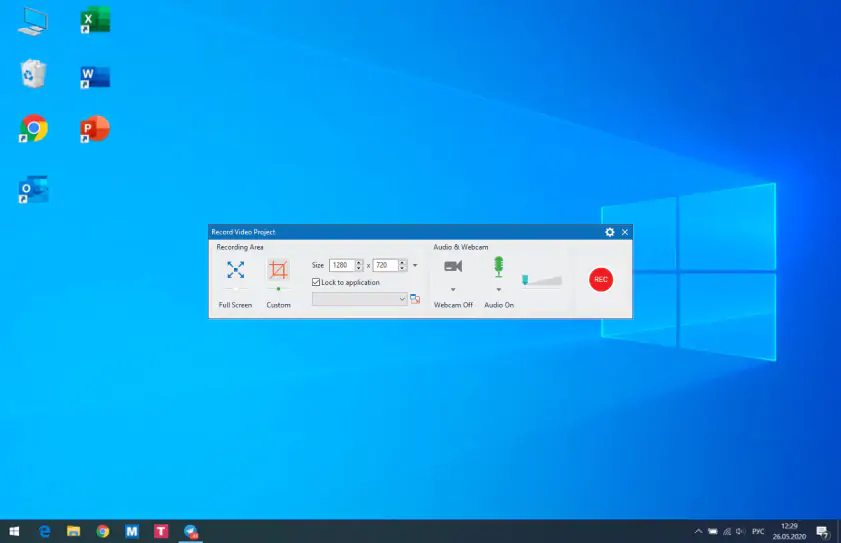Click the height field showing 720

coord(385,265)
